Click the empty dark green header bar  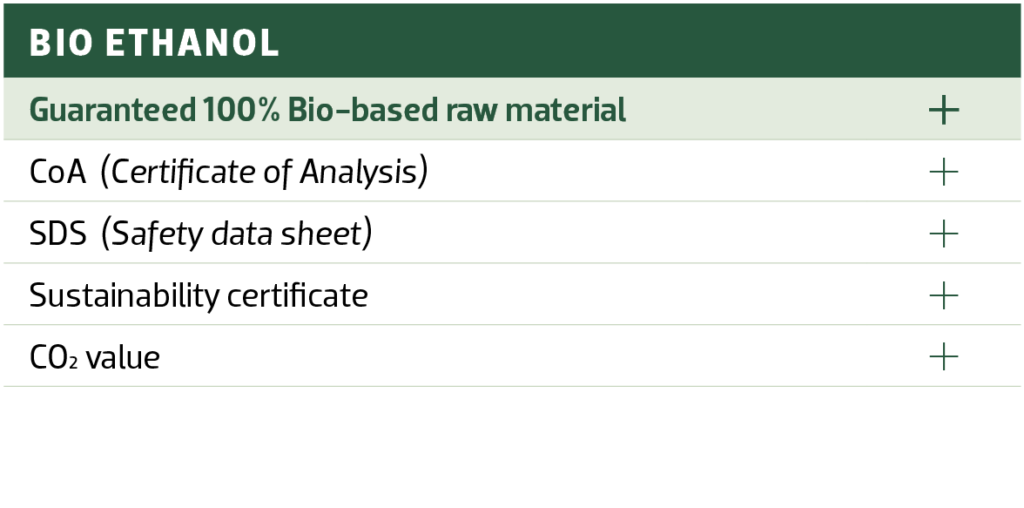[650, 43]
